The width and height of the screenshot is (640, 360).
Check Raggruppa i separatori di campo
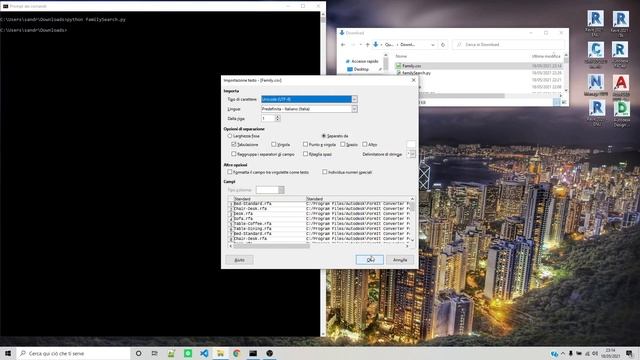[233, 154]
